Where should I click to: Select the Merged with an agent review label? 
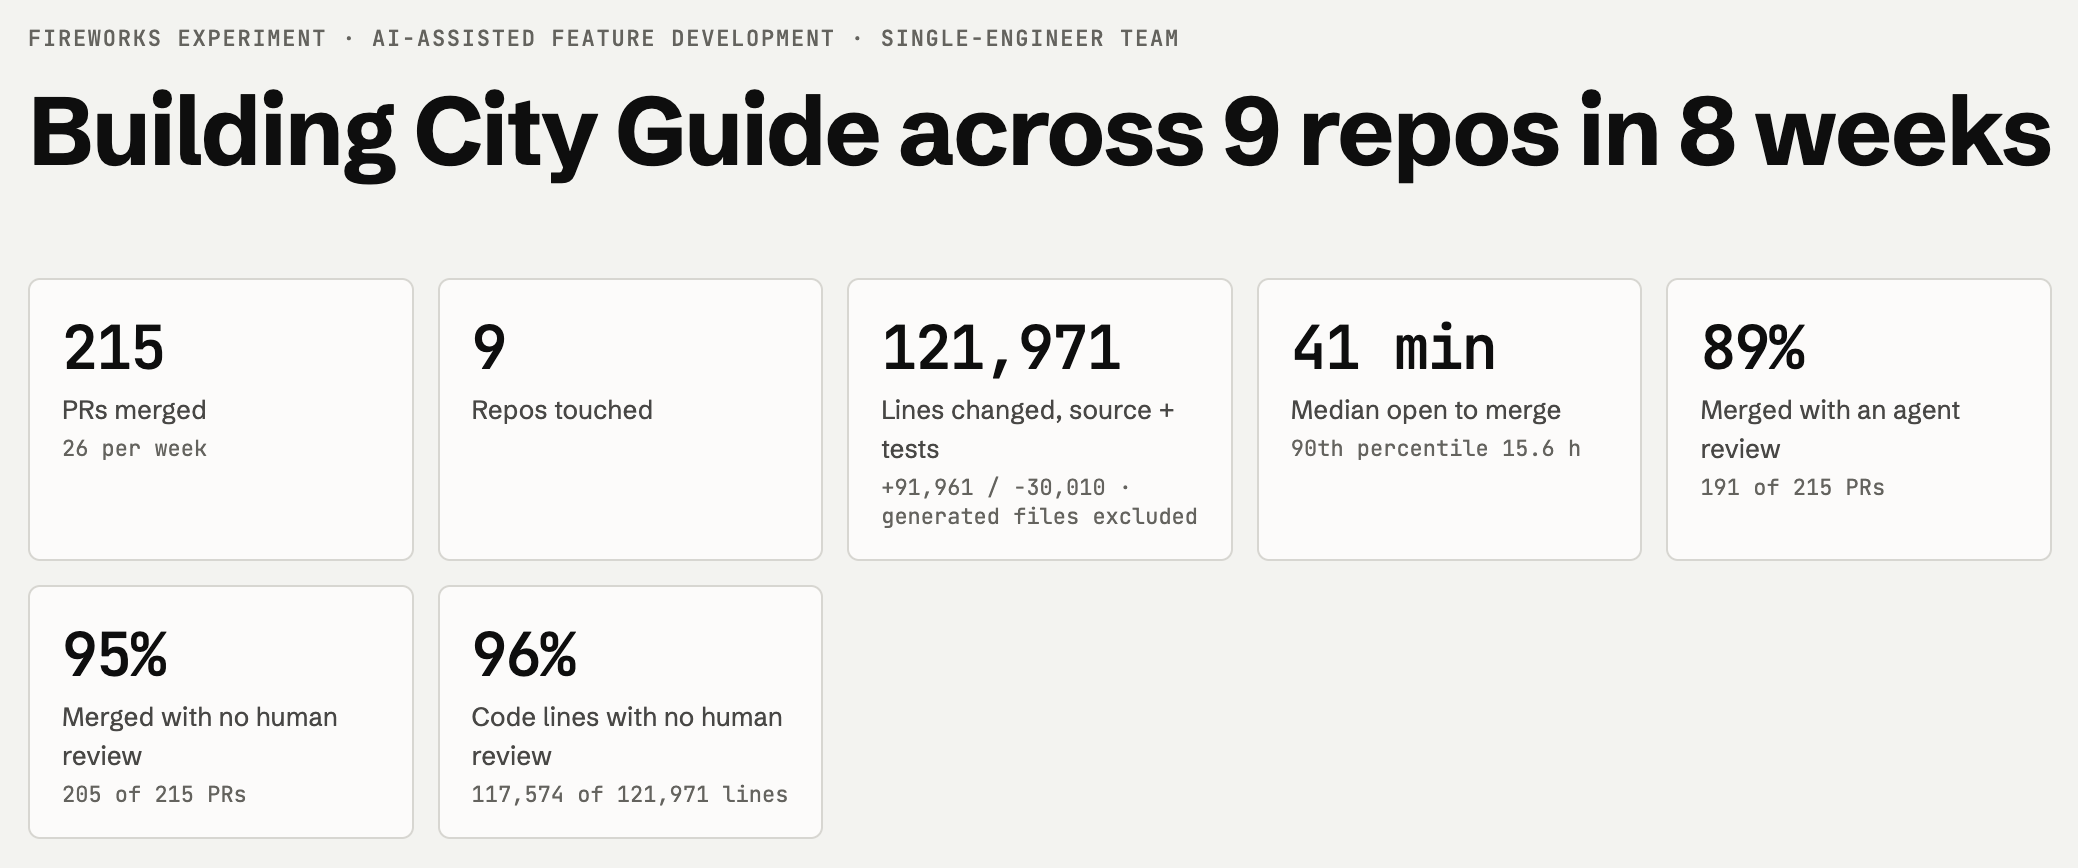pyautogui.click(x=1829, y=429)
